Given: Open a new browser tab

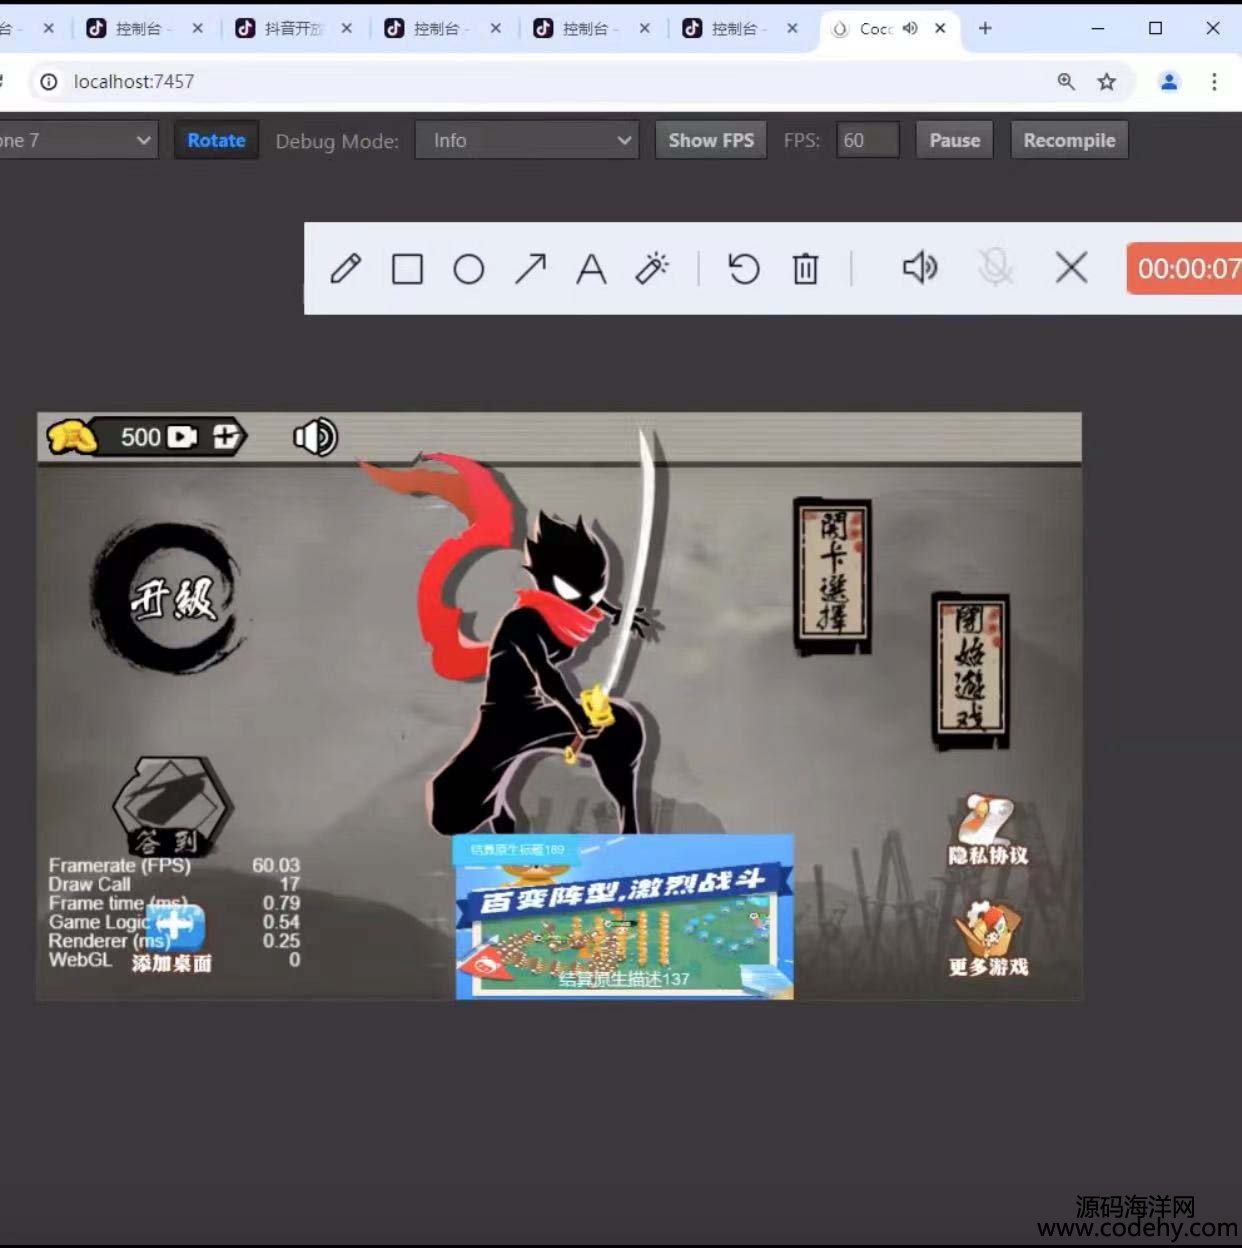Looking at the screenshot, I should [x=985, y=28].
